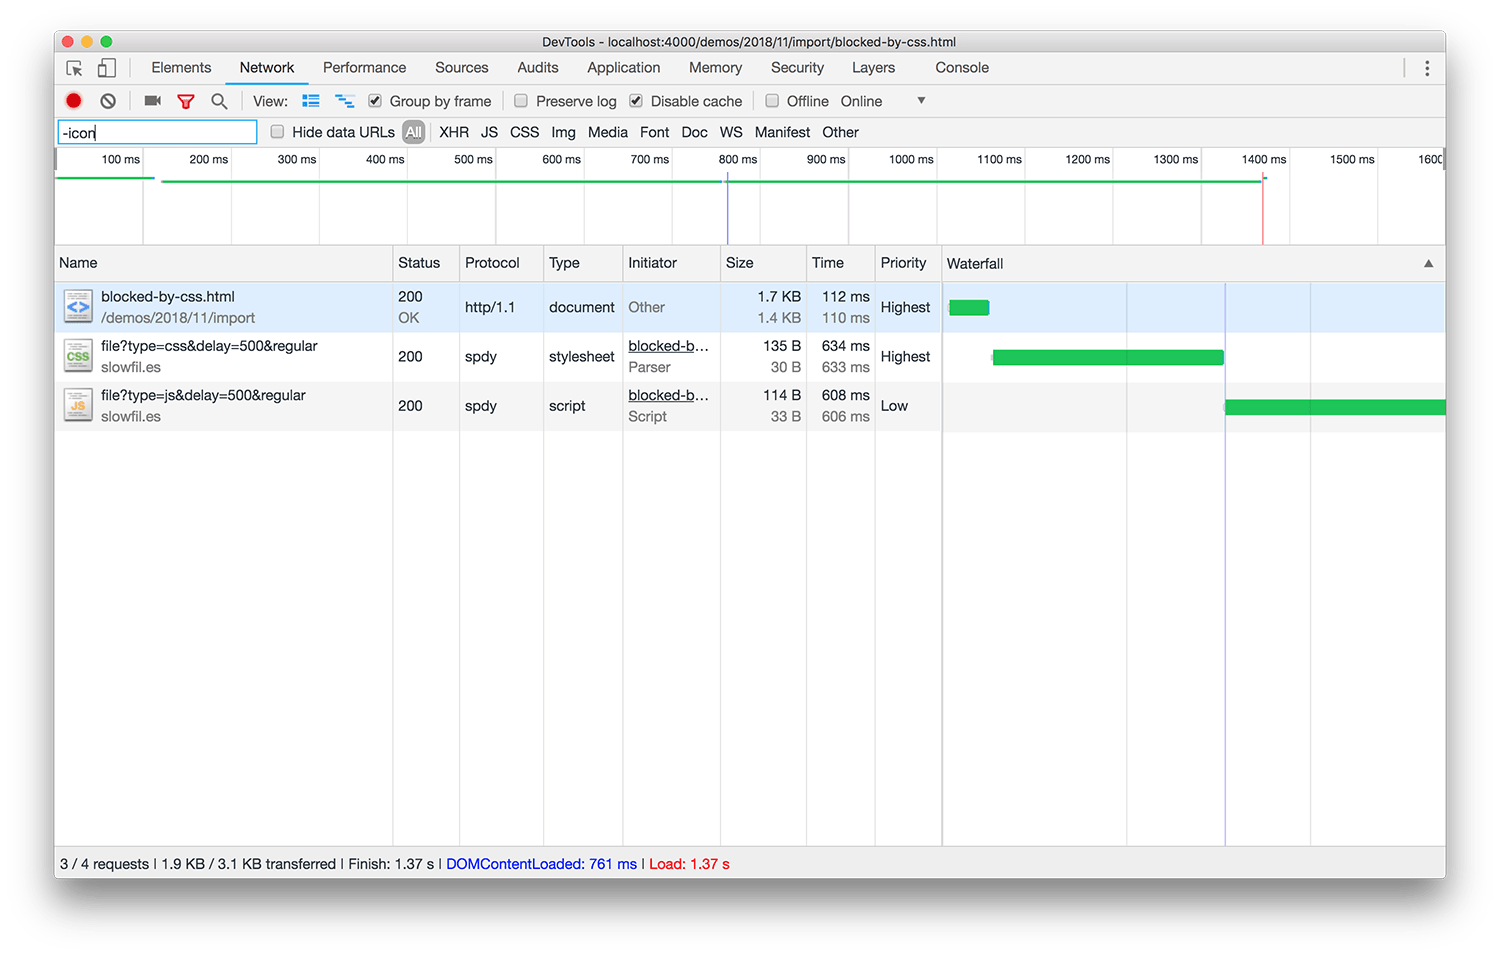Filter requests by the CSS type
Image resolution: width=1500 pixels, height=956 pixels.
click(524, 132)
